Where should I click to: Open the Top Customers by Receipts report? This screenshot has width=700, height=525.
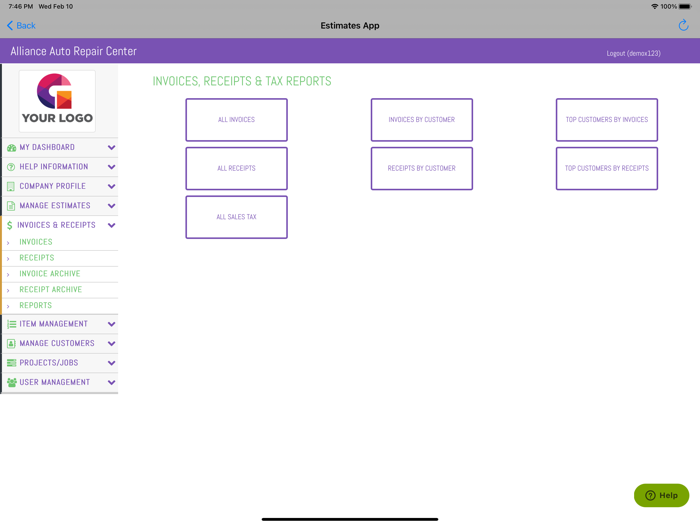607,168
